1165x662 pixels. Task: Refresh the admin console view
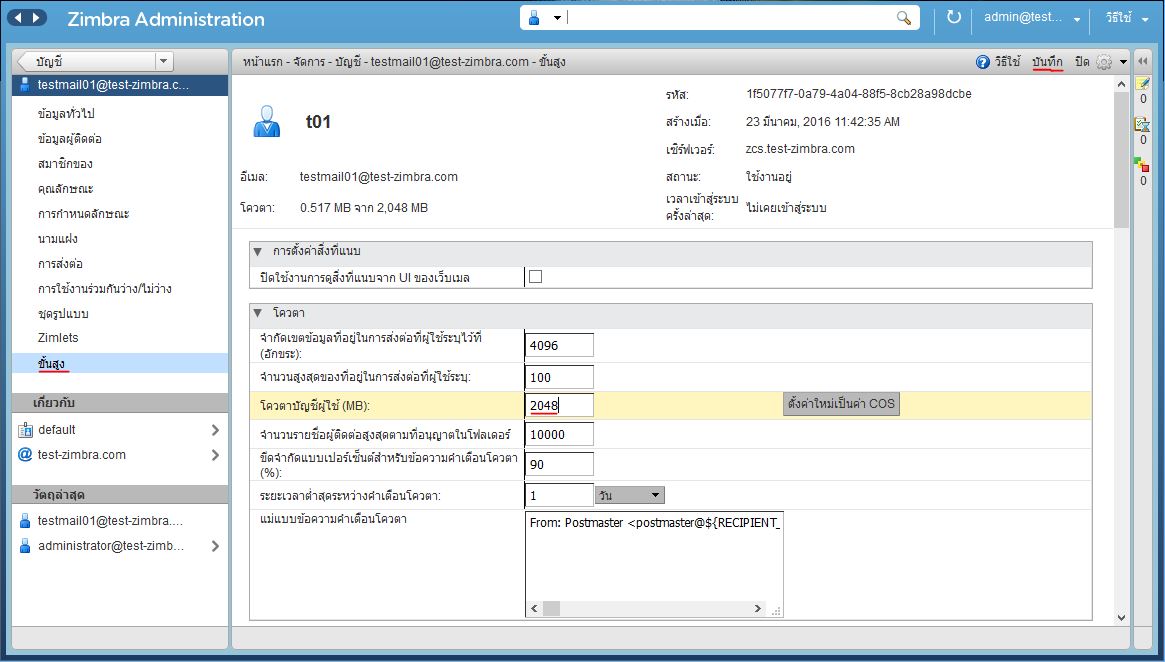954,17
